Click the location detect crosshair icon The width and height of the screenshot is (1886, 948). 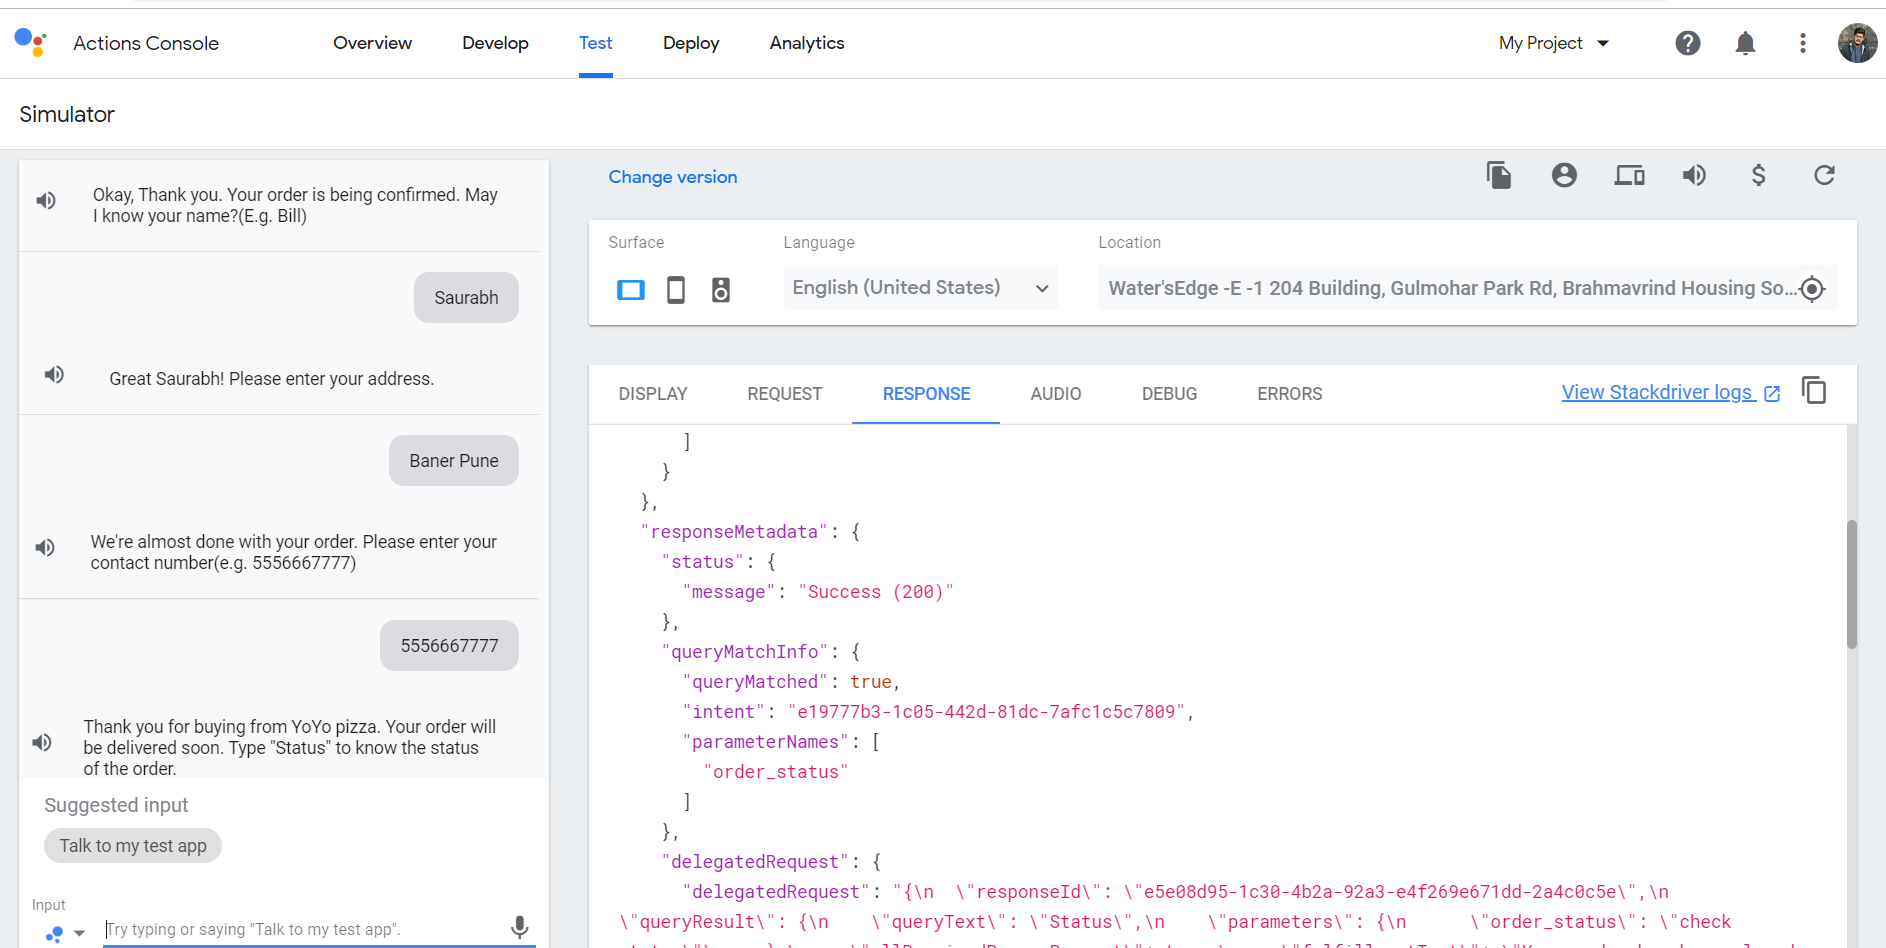[1813, 289]
